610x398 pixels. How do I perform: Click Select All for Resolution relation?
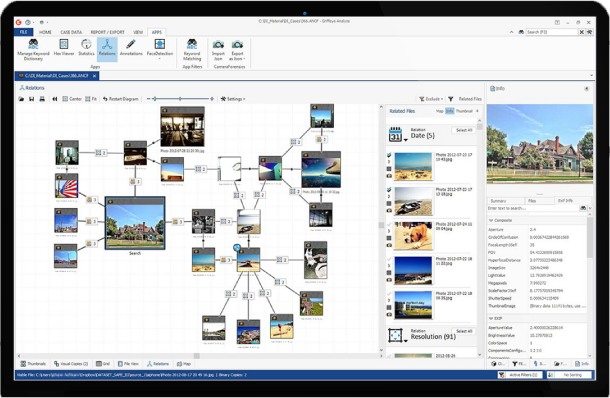click(x=464, y=331)
